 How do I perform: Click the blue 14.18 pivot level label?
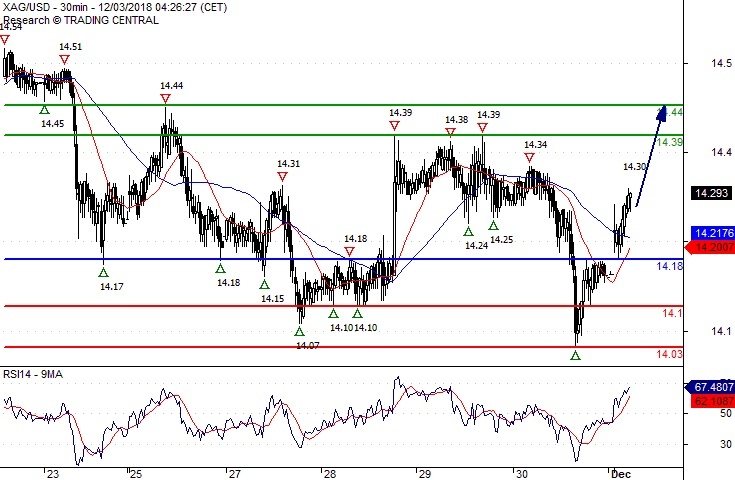tap(670, 266)
